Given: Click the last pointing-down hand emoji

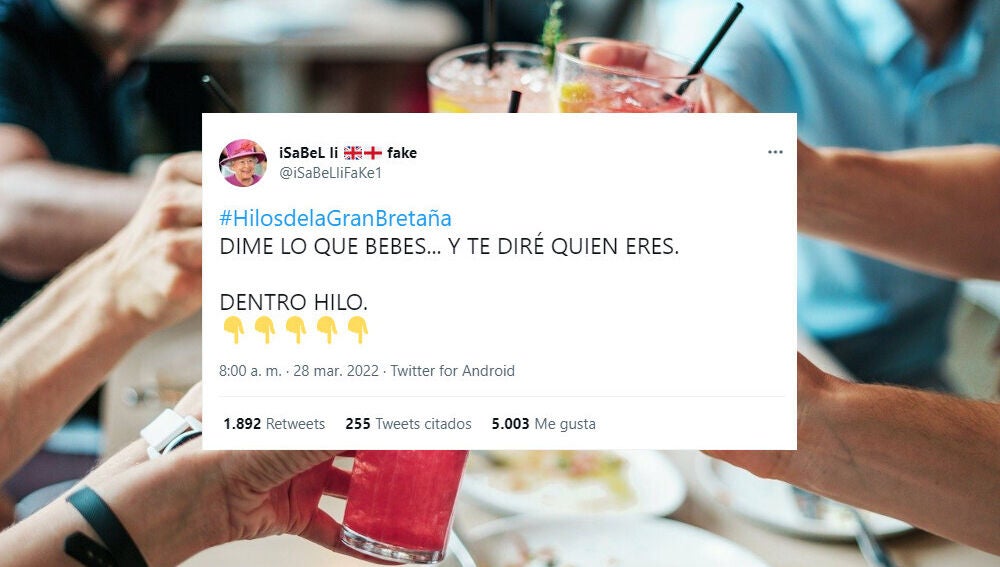Looking at the screenshot, I should tap(358, 330).
